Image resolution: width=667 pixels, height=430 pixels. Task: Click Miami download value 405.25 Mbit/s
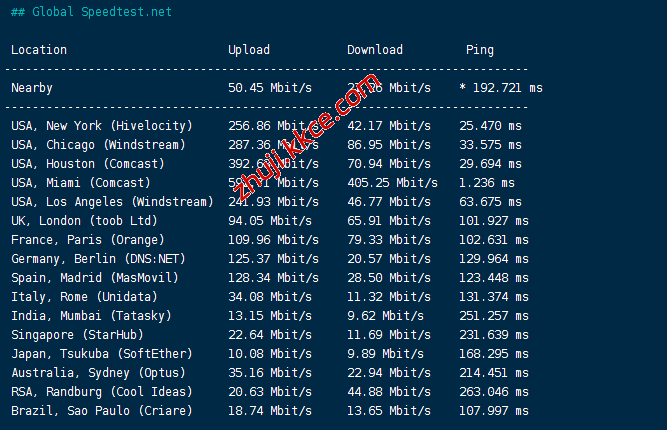tap(392, 183)
